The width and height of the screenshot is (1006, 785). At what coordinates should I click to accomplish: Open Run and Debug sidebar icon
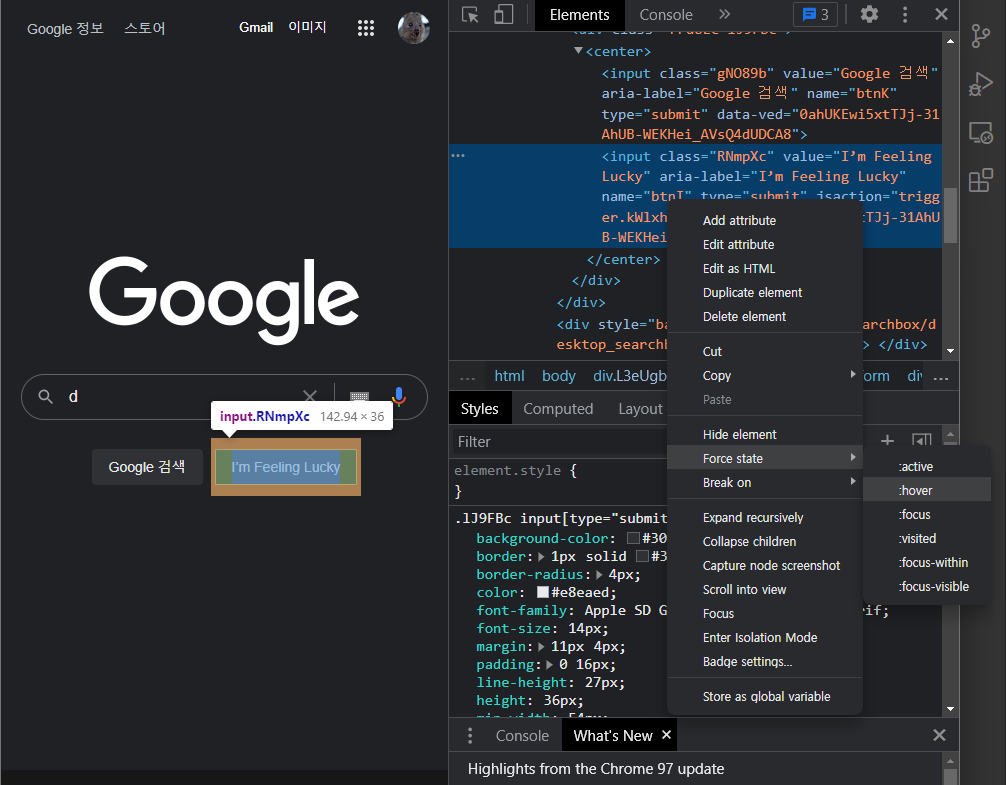tap(980, 84)
